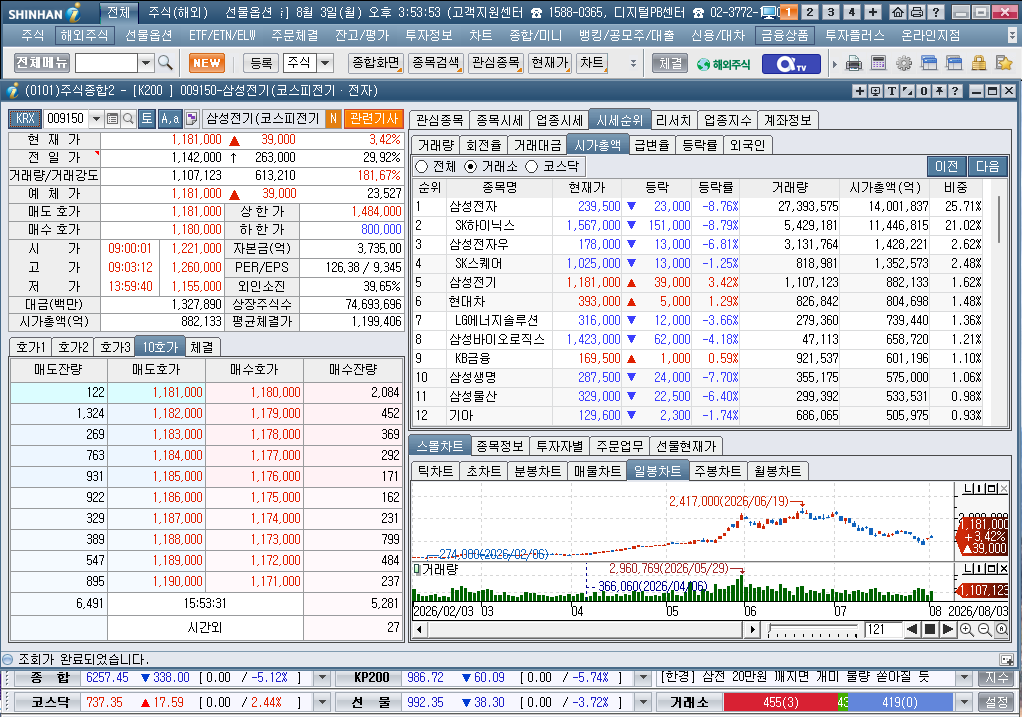
Task: Switch to the 거래량 ranking tab
Action: (435, 145)
